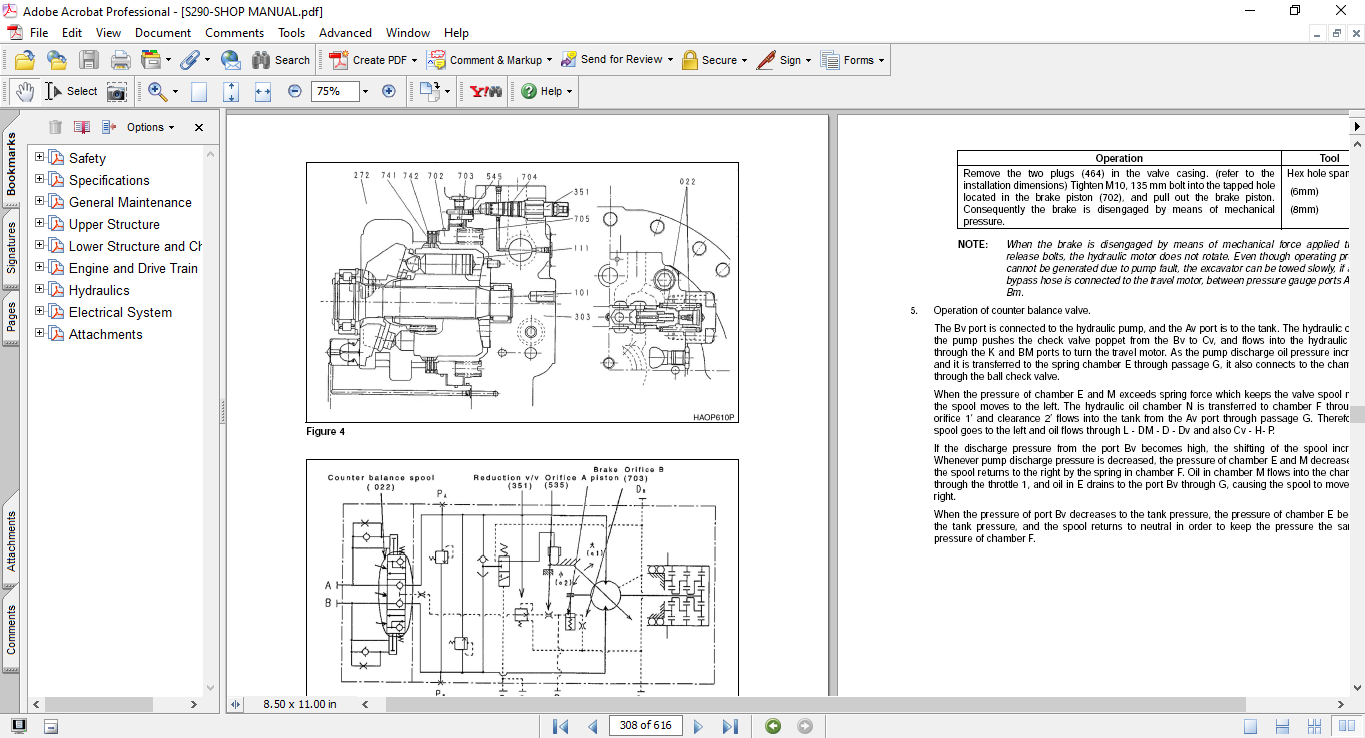
Task: Click the Fit Width icon
Action: pos(263,91)
